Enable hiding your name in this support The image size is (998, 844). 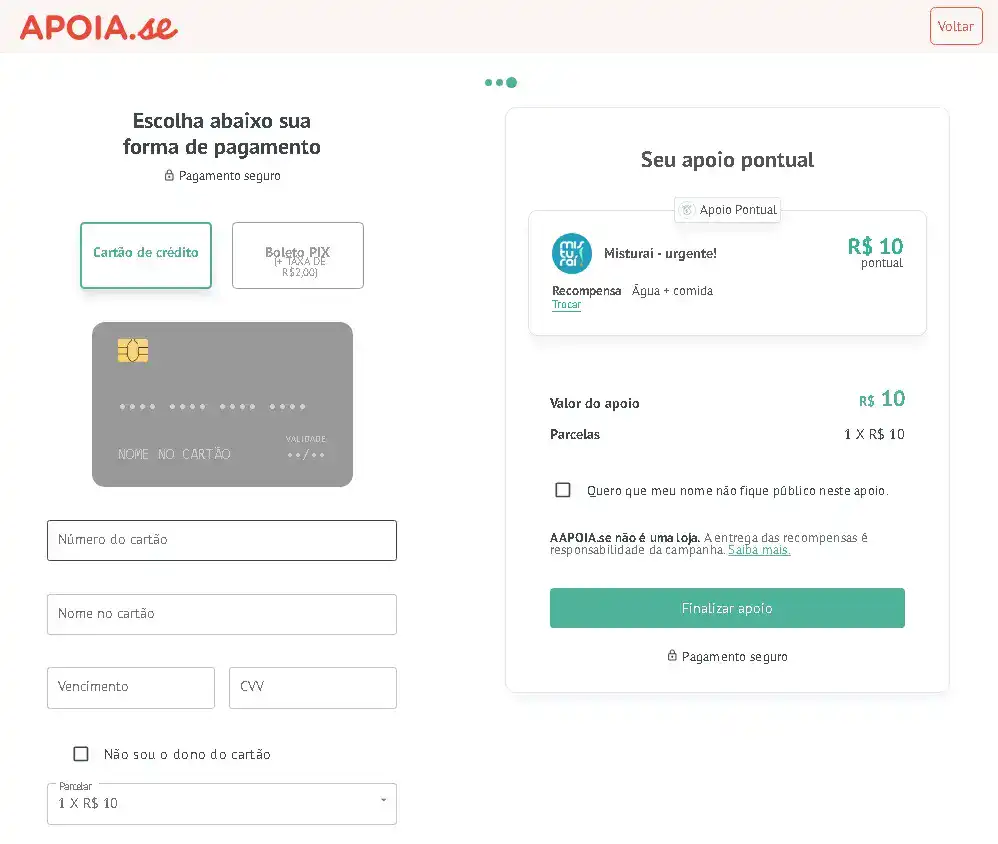(x=563, y=489)
